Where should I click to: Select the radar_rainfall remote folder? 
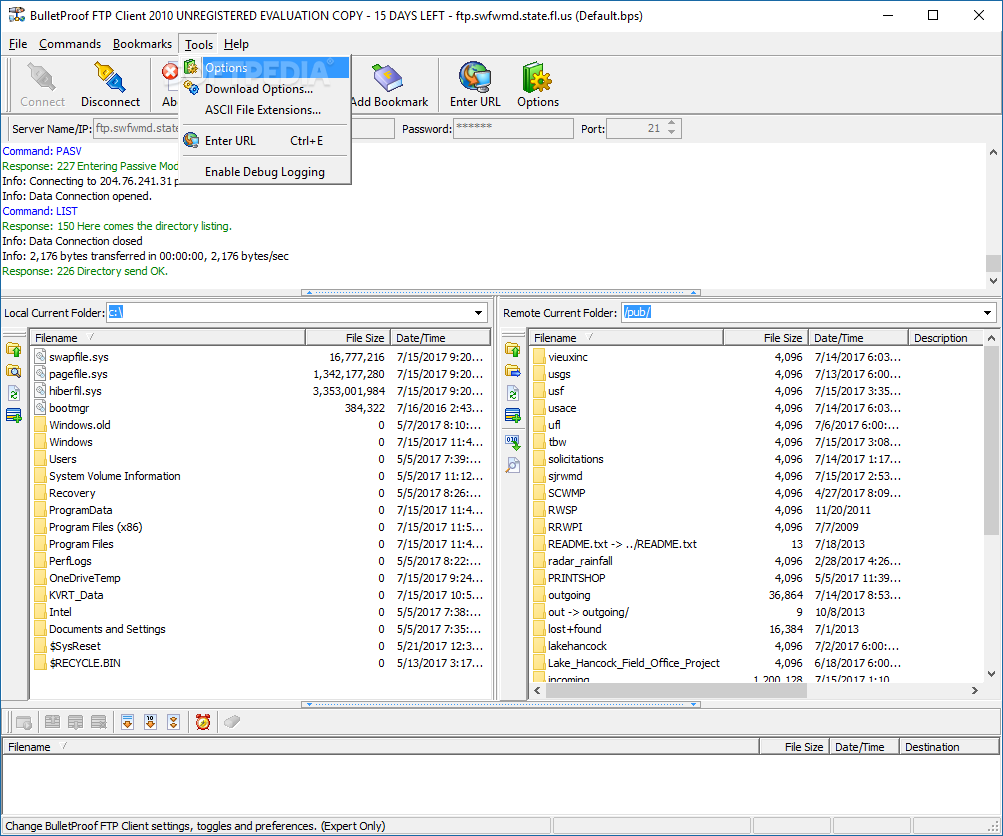pyautogui.click(x=580, y=561)
